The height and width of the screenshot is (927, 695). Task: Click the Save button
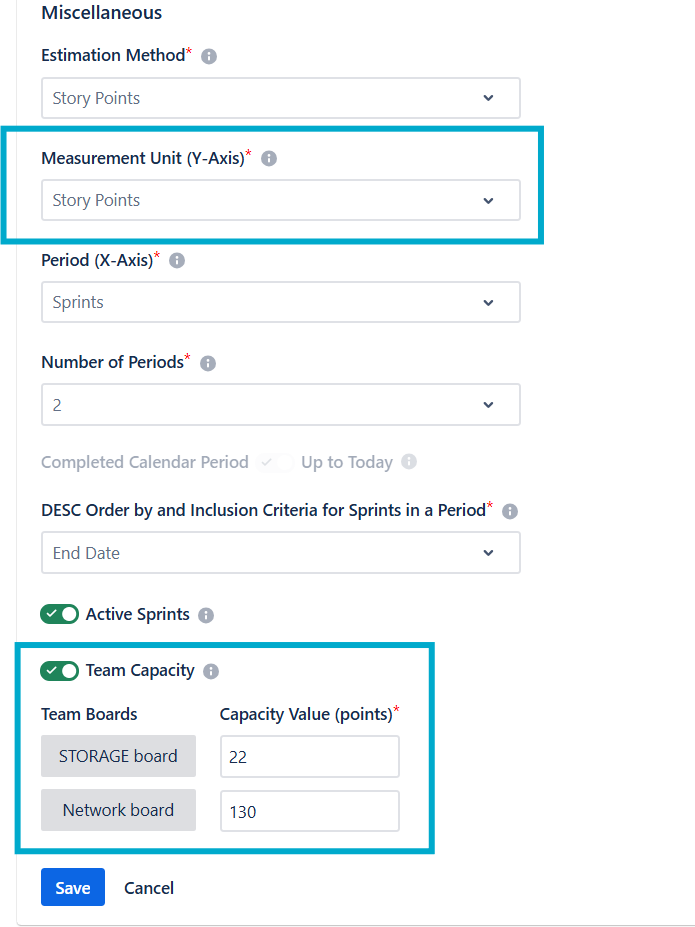point(72,887)
